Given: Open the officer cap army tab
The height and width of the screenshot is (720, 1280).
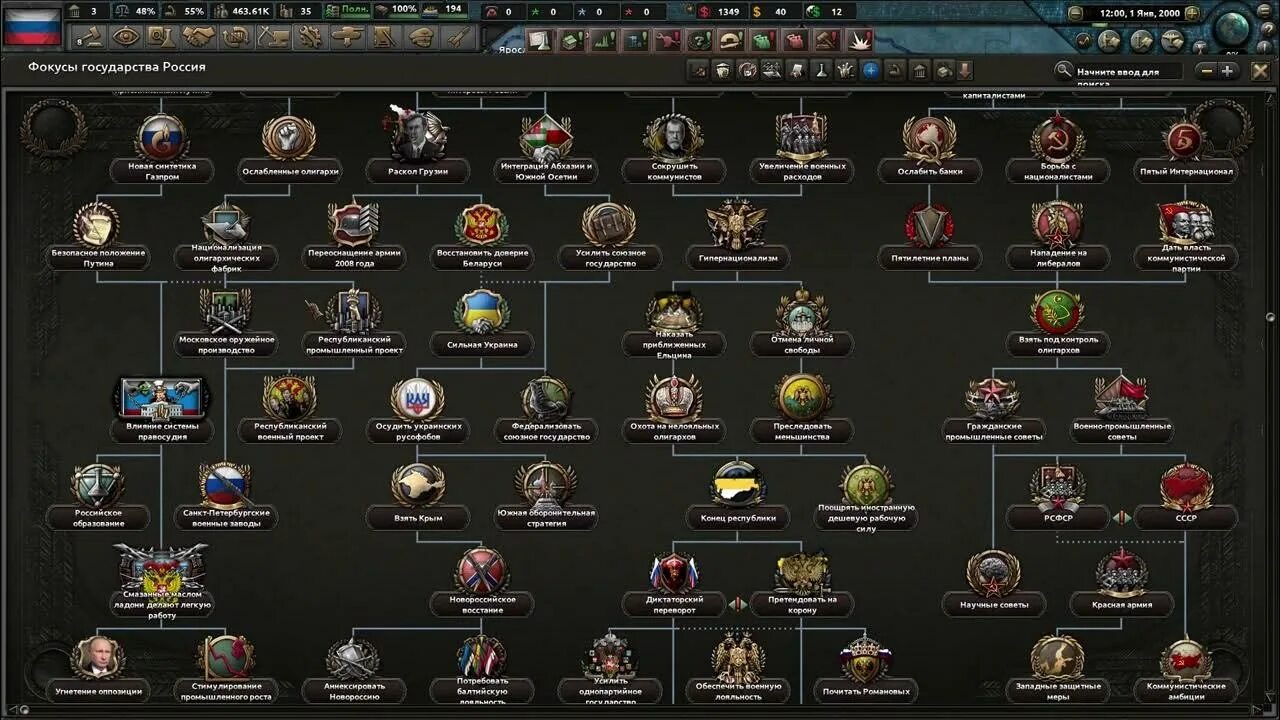Looking at the screenshot, I should pyautogui.click(x=421, y=37).
